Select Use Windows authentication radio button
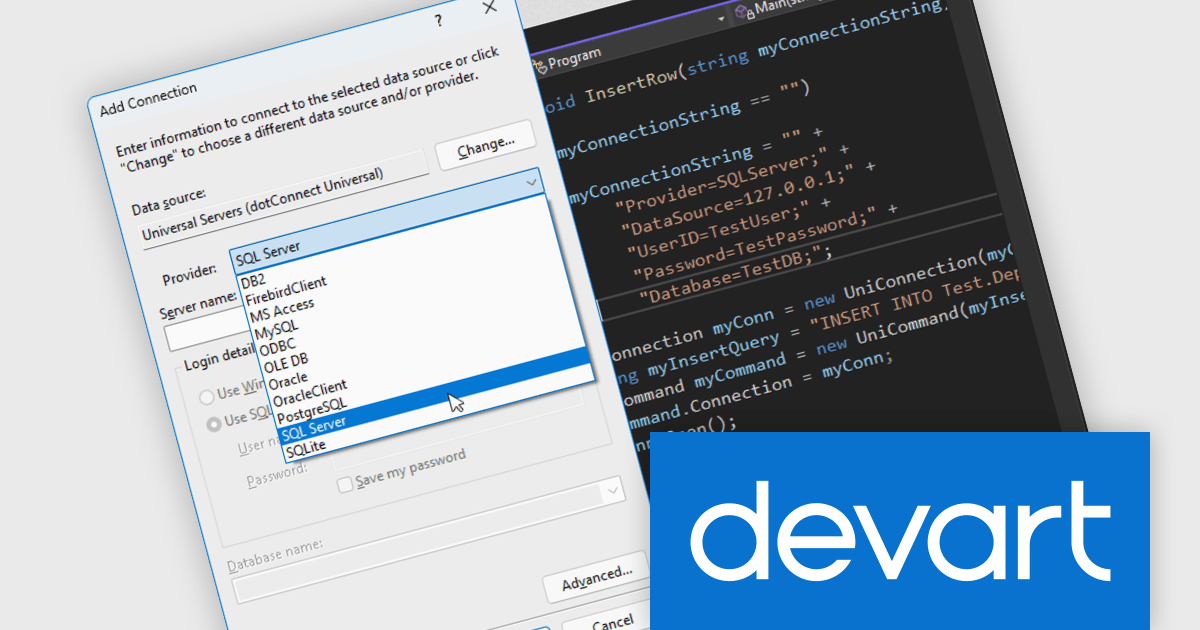Image resolution: width=1200 pixels, height=630 pixels. [x=207, y=397]
